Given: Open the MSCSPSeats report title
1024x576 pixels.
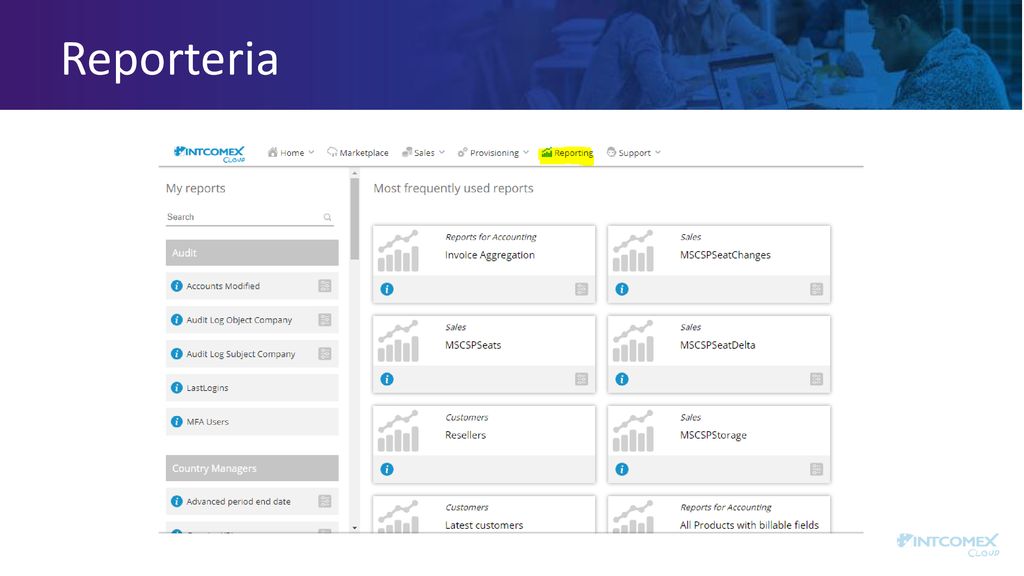Looking at the screenshot, I should click(x=473, y=345).
